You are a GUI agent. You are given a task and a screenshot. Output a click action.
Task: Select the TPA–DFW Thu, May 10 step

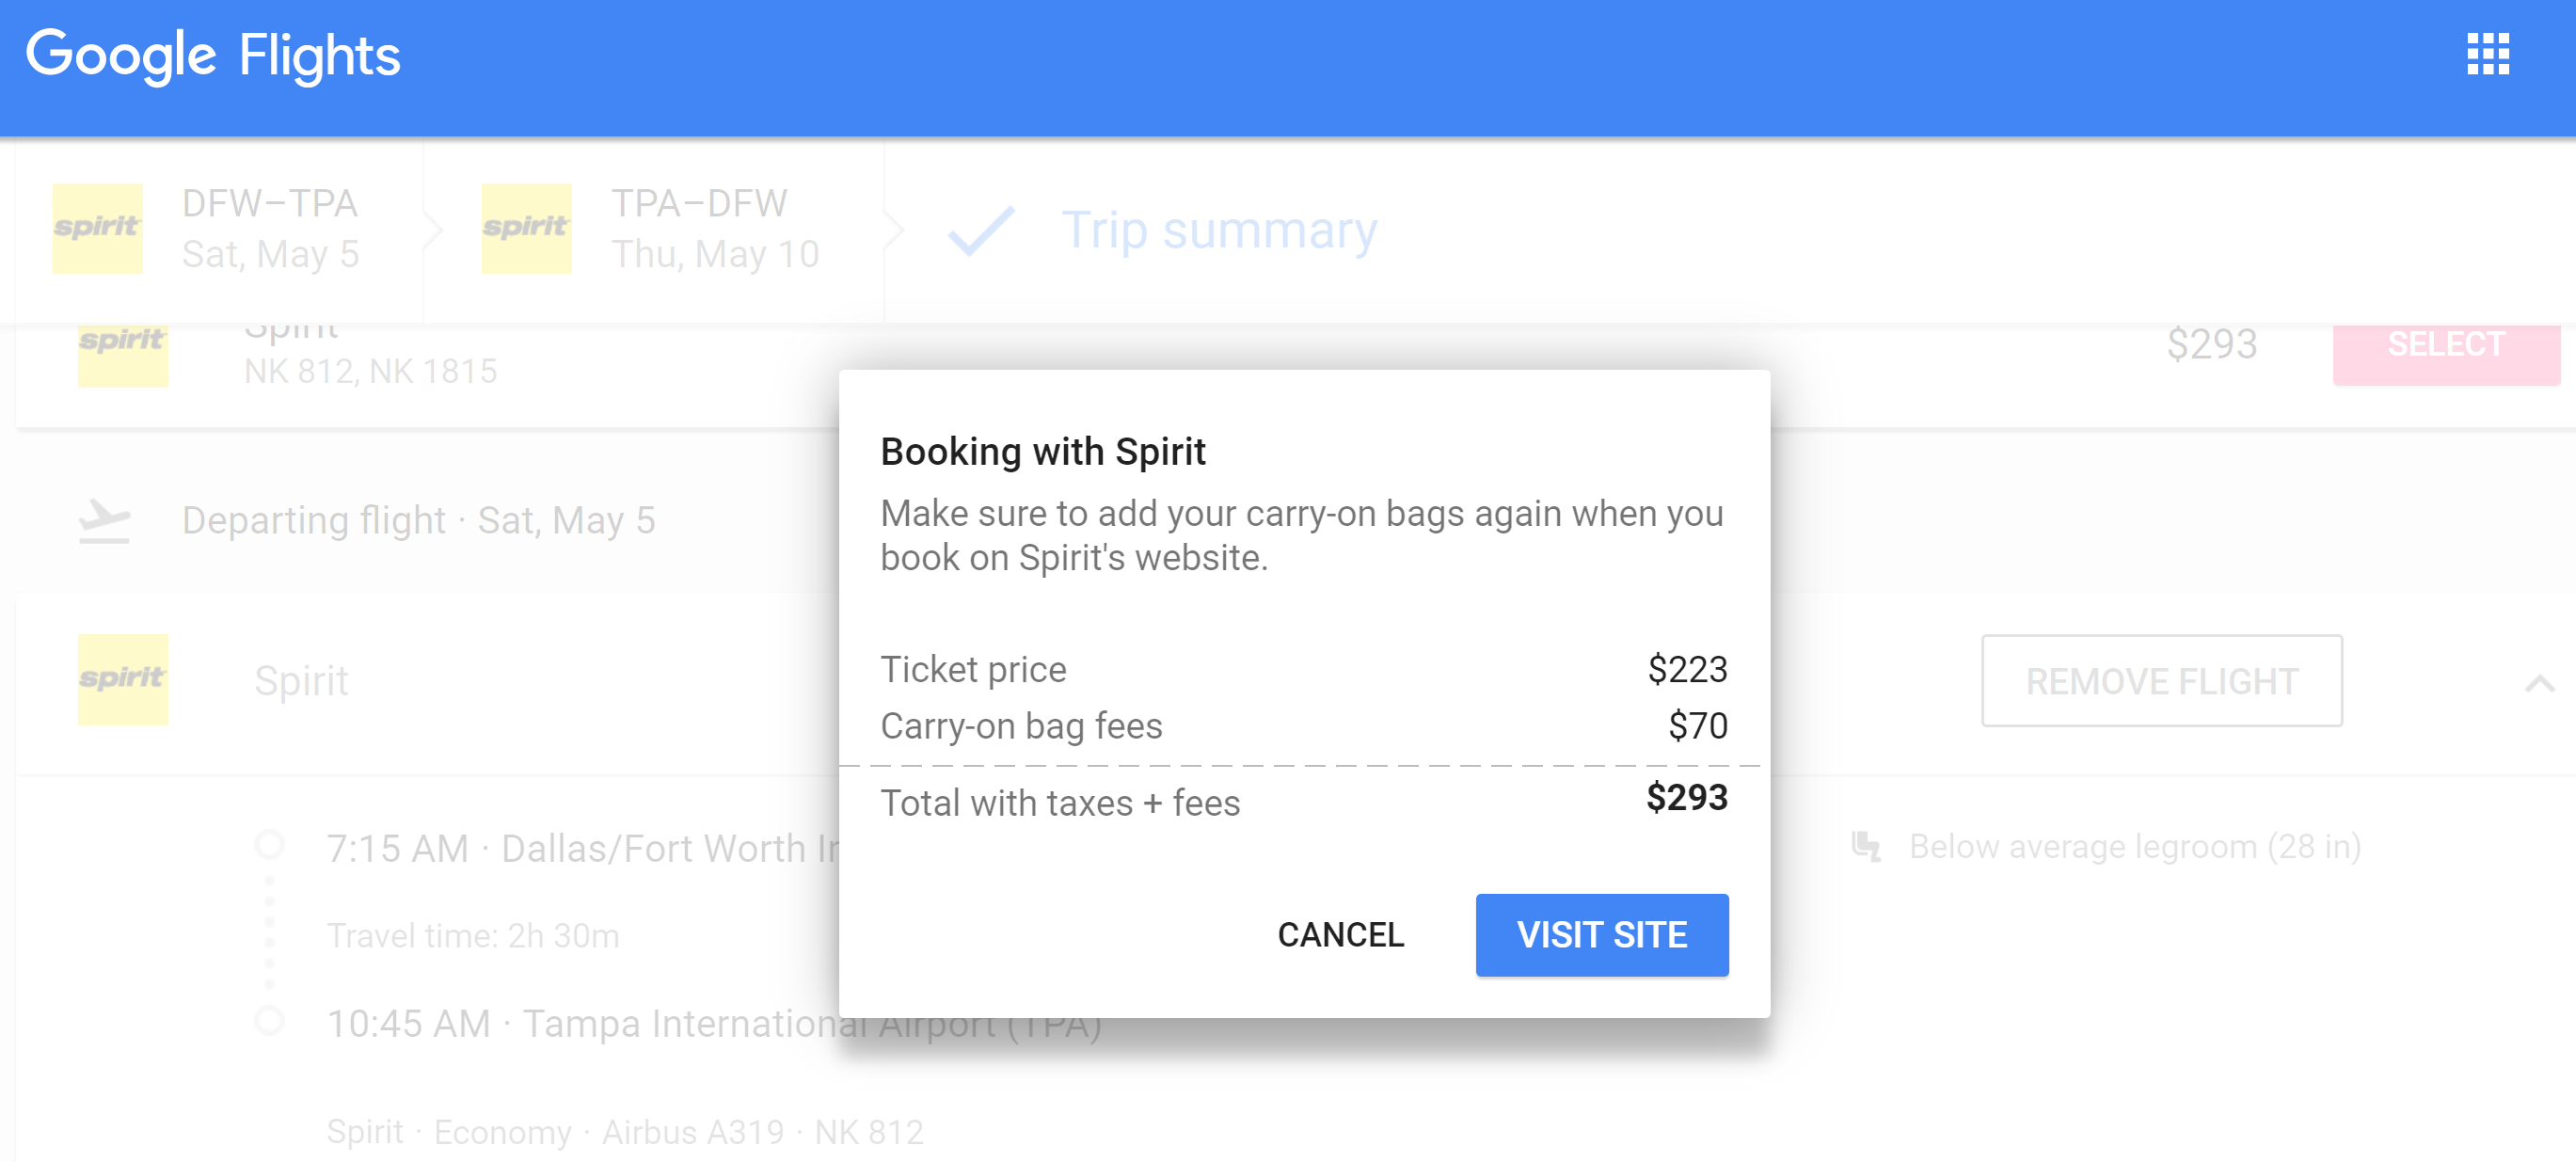click(x=714, y=229)
